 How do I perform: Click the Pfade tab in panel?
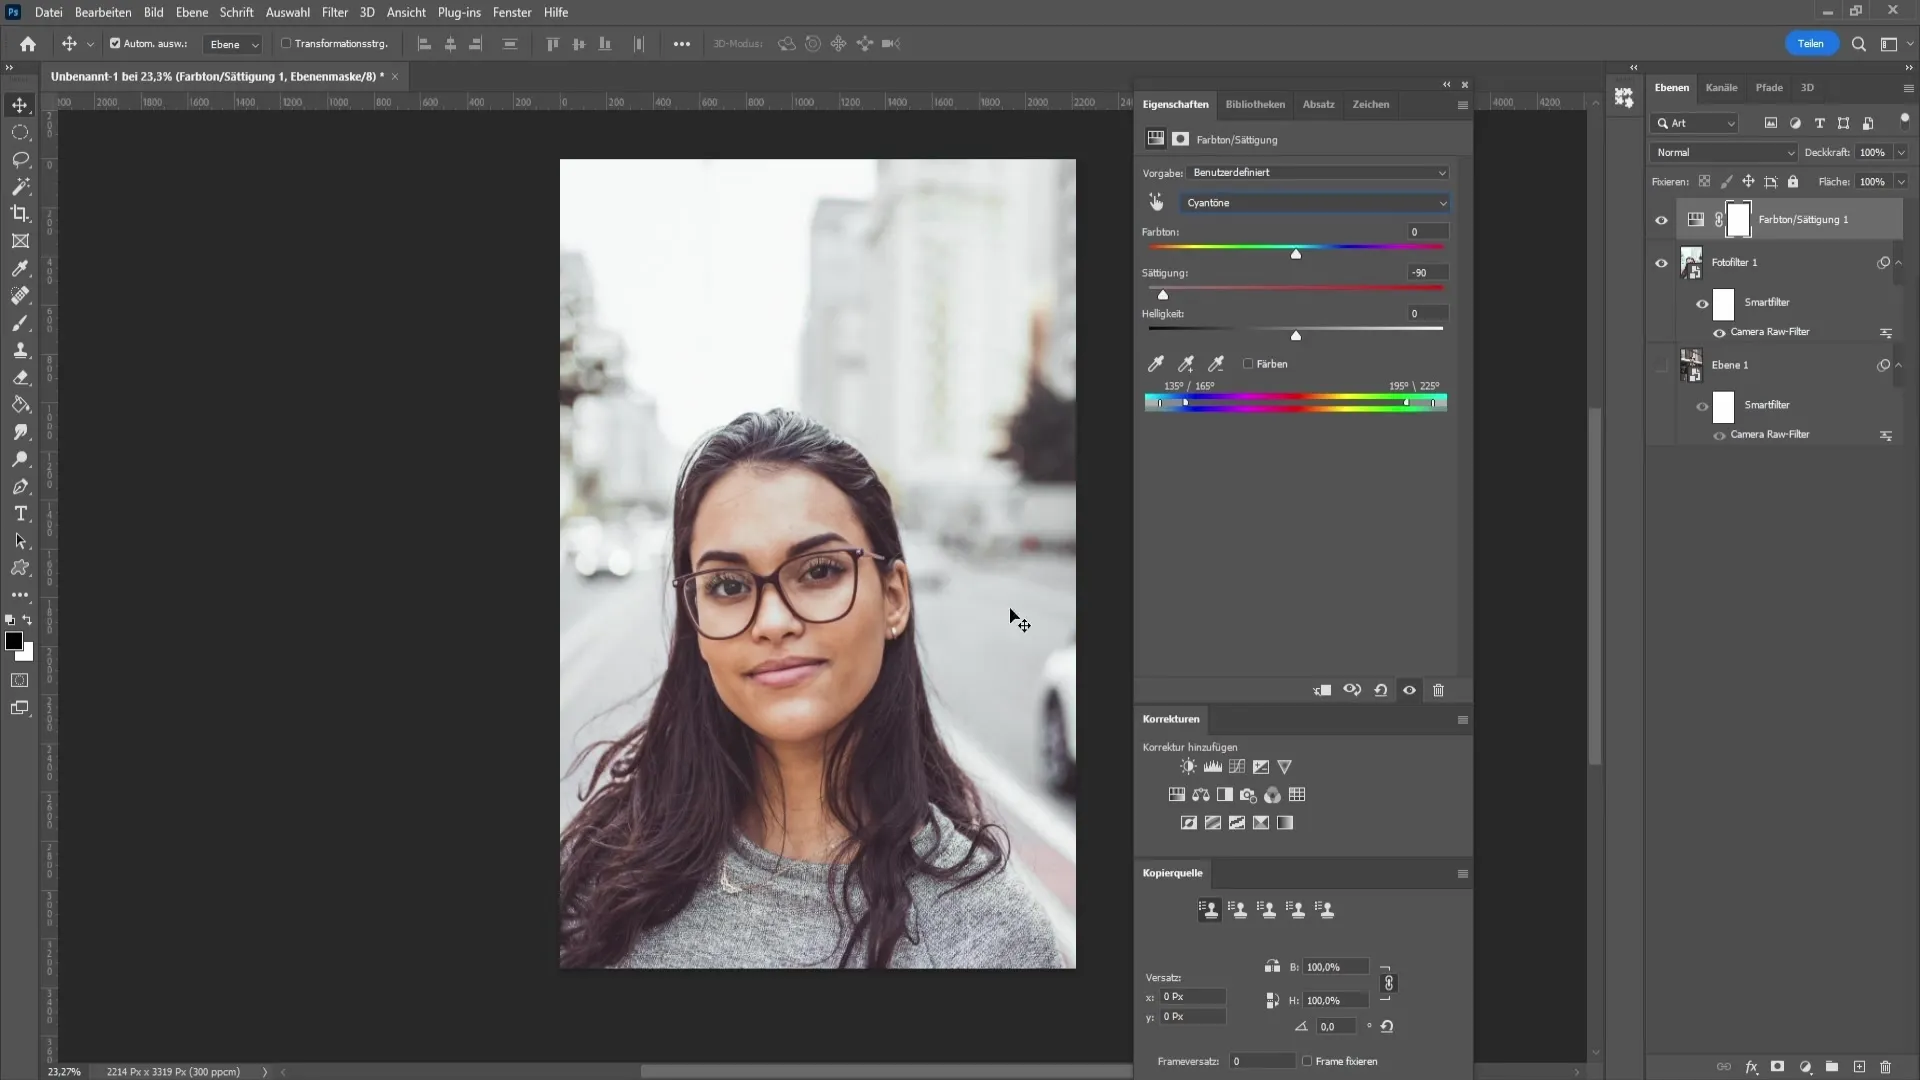coord(1770,87)
